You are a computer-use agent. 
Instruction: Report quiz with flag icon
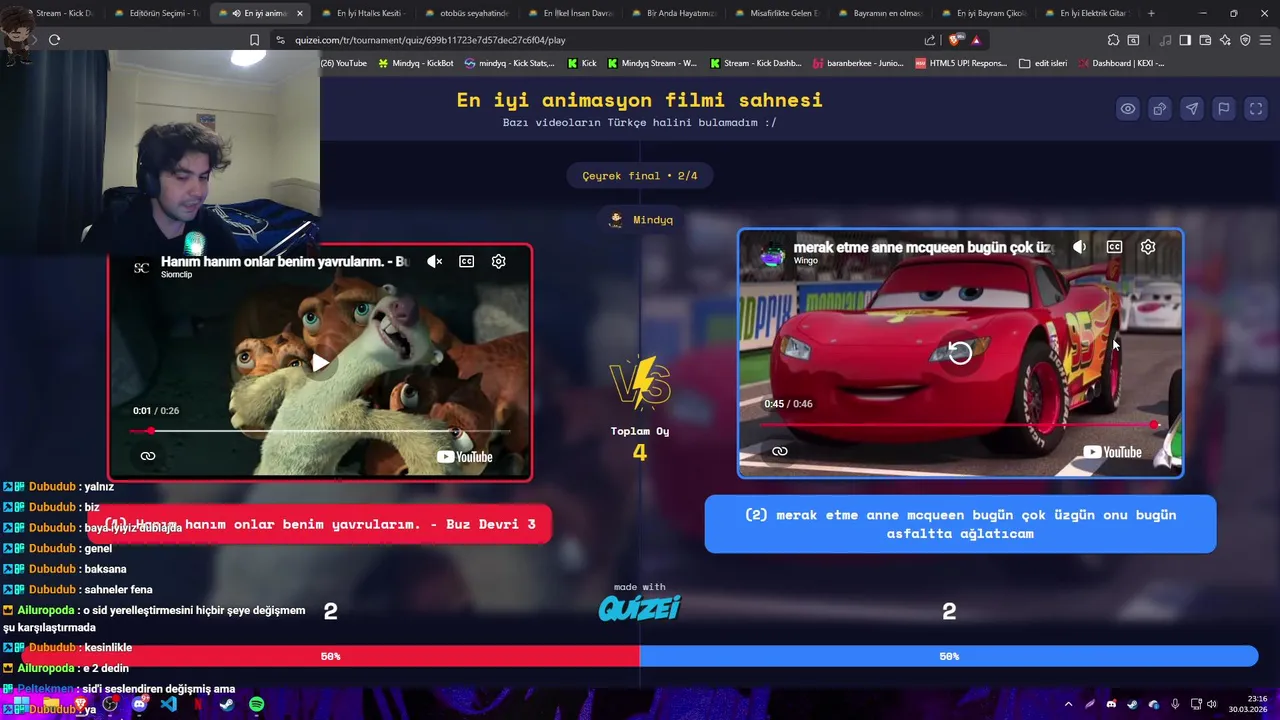click(1224, 109)
